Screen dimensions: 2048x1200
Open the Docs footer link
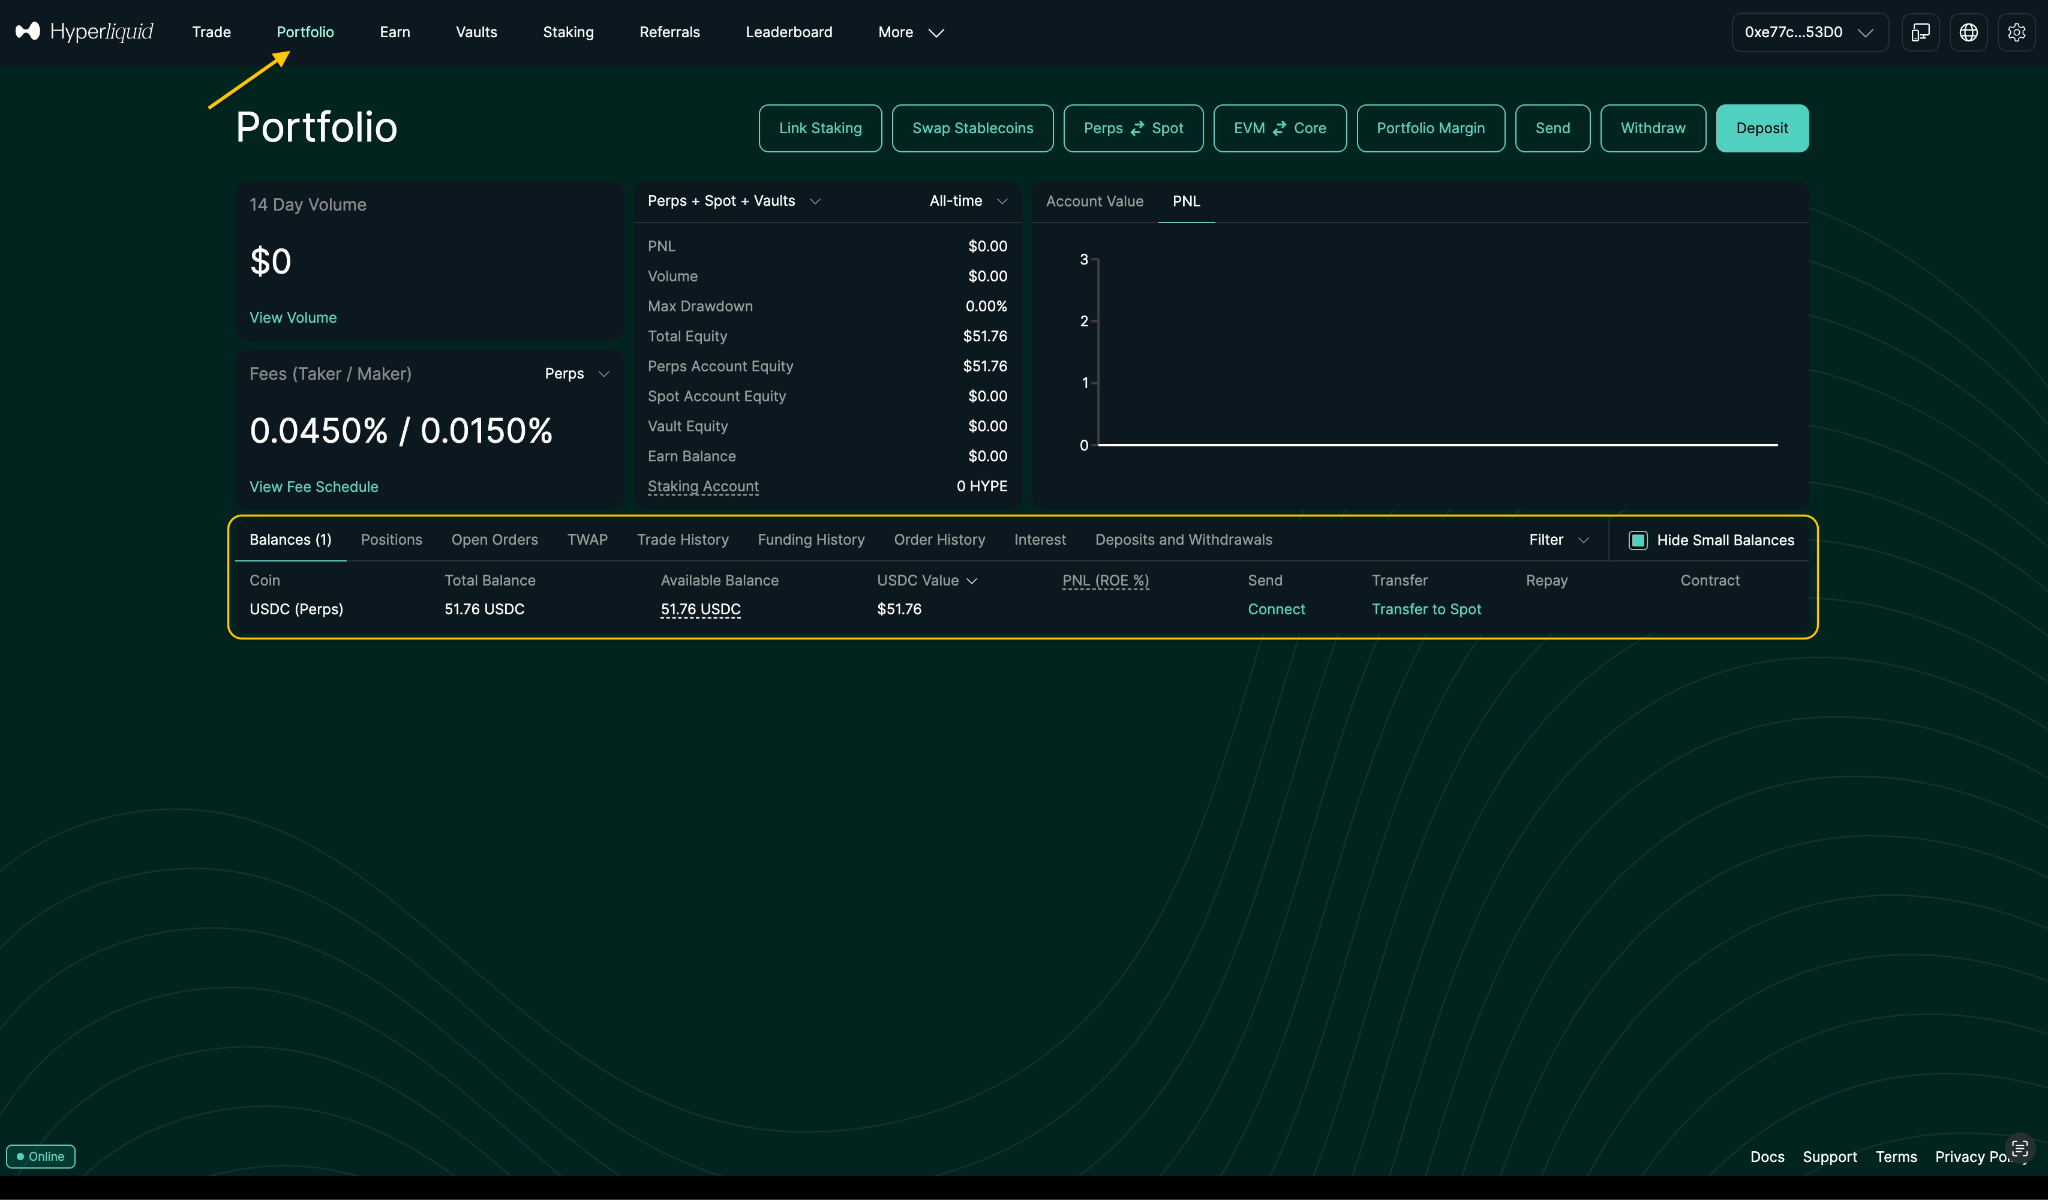1766,1157
